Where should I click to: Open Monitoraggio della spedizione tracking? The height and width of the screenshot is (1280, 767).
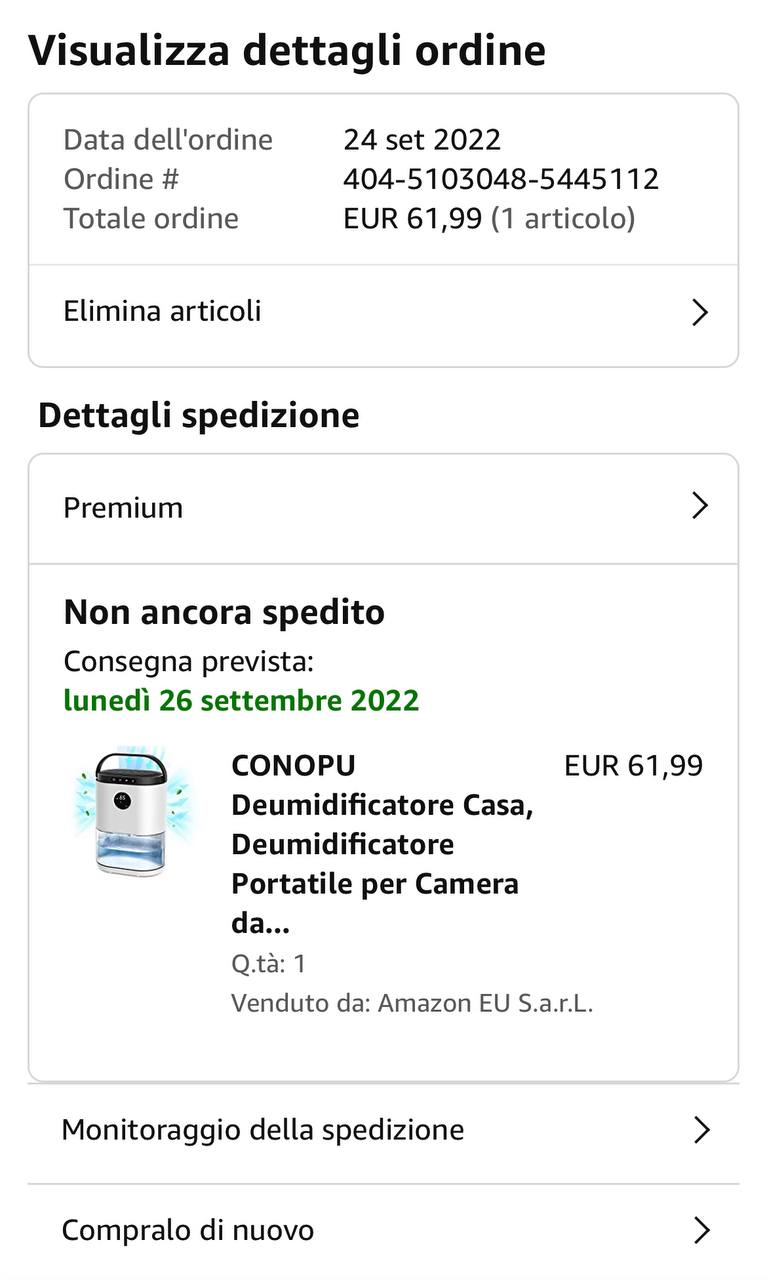point(263,1130)
